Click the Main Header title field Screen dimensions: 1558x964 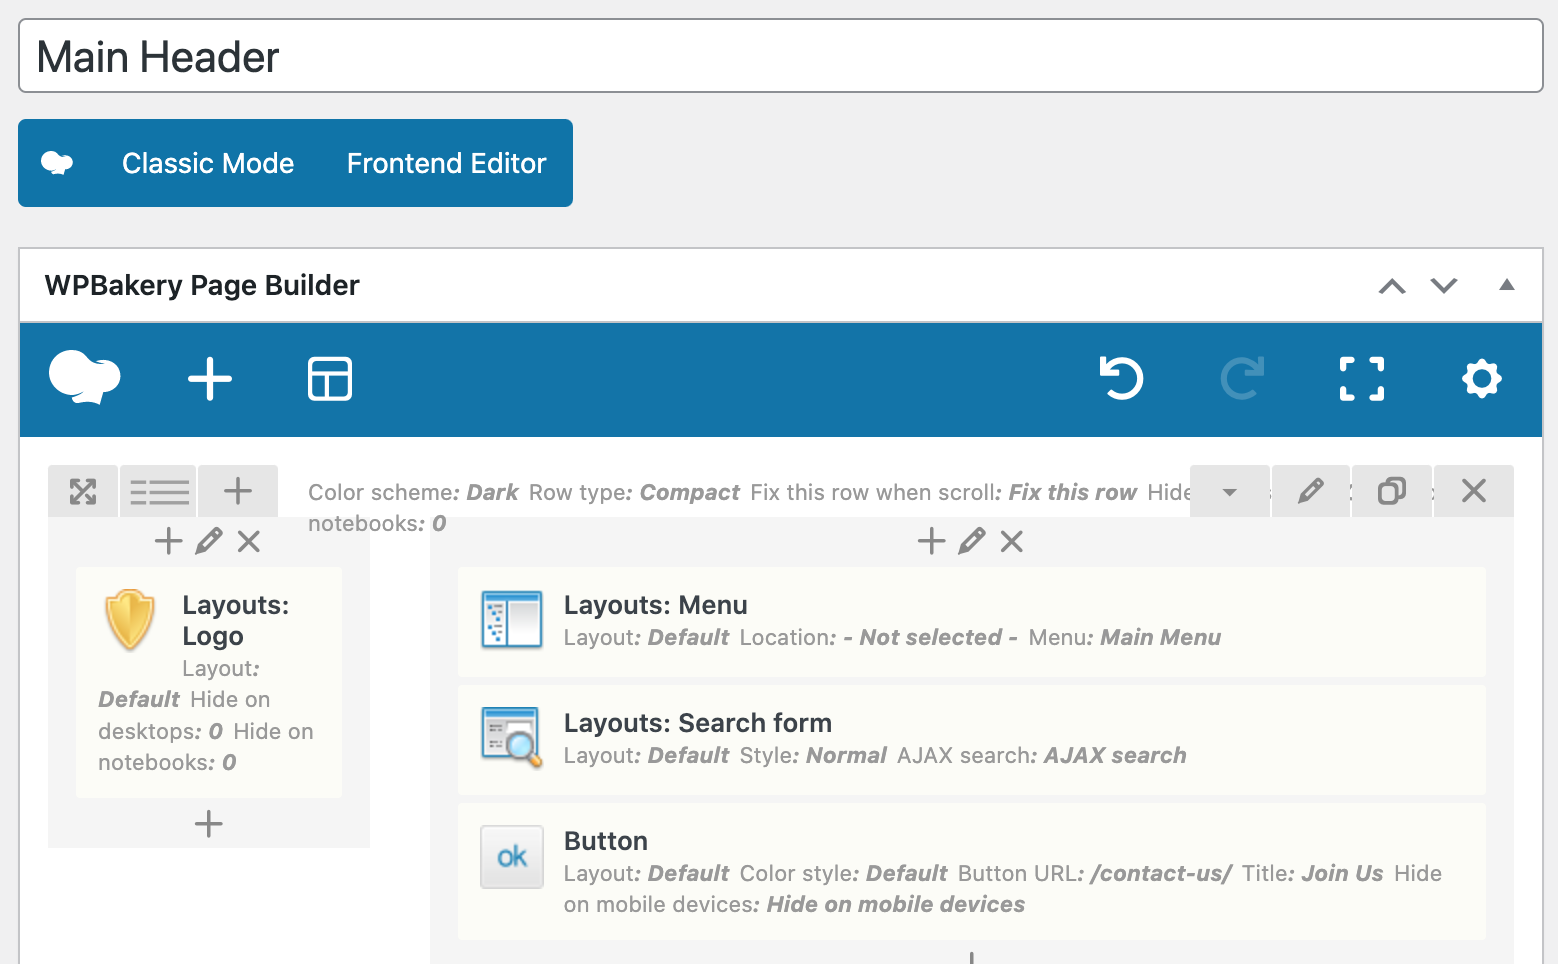point(781,56)
